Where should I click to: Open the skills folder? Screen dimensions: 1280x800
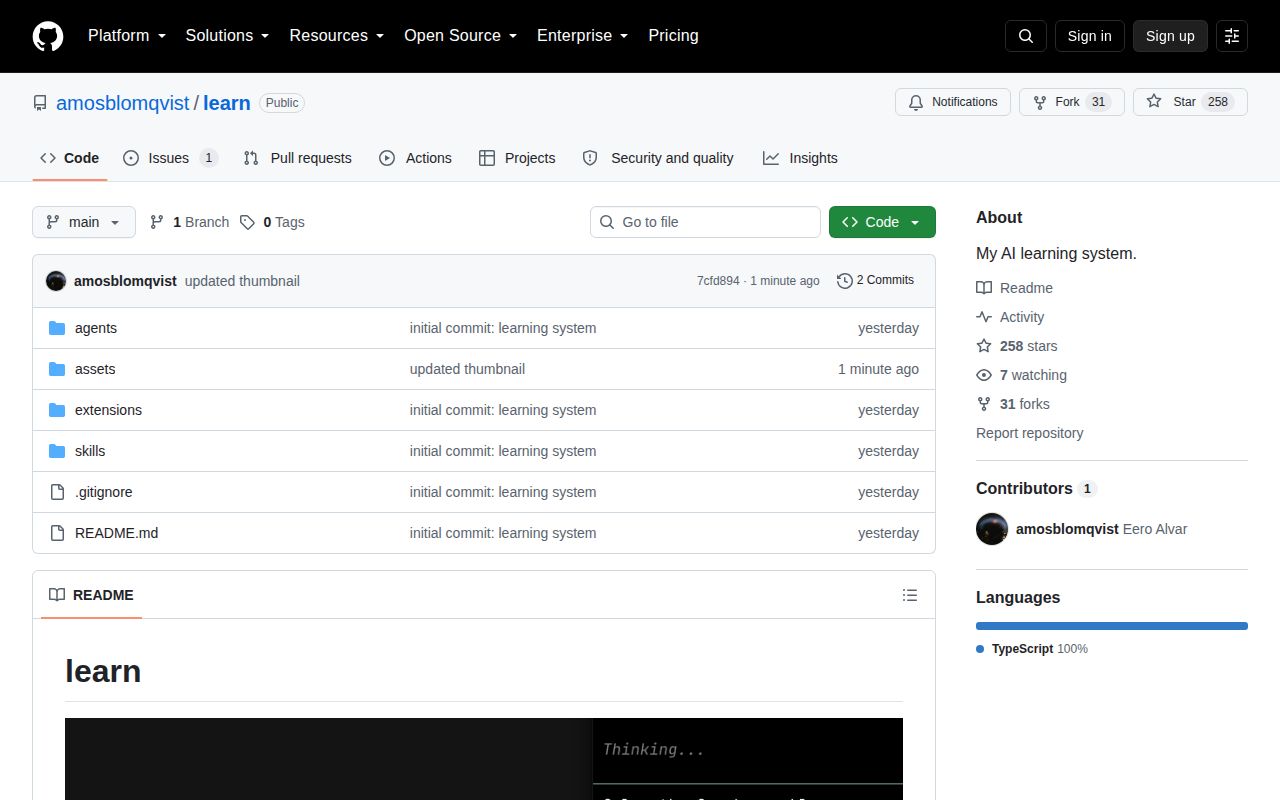(x=90, y=451)
